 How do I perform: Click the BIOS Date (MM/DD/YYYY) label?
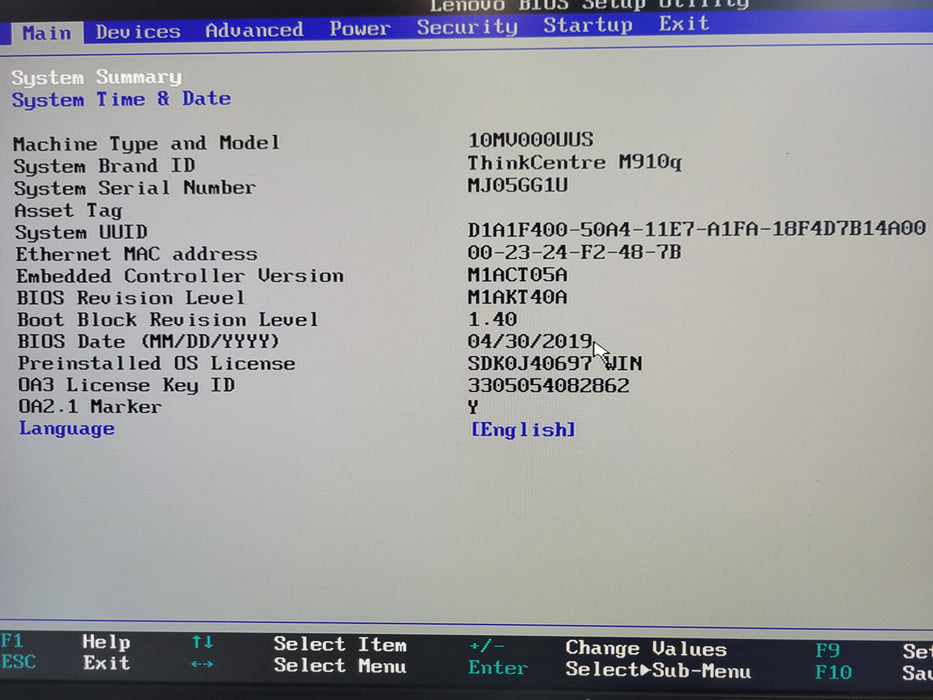[x=148, y=342]
